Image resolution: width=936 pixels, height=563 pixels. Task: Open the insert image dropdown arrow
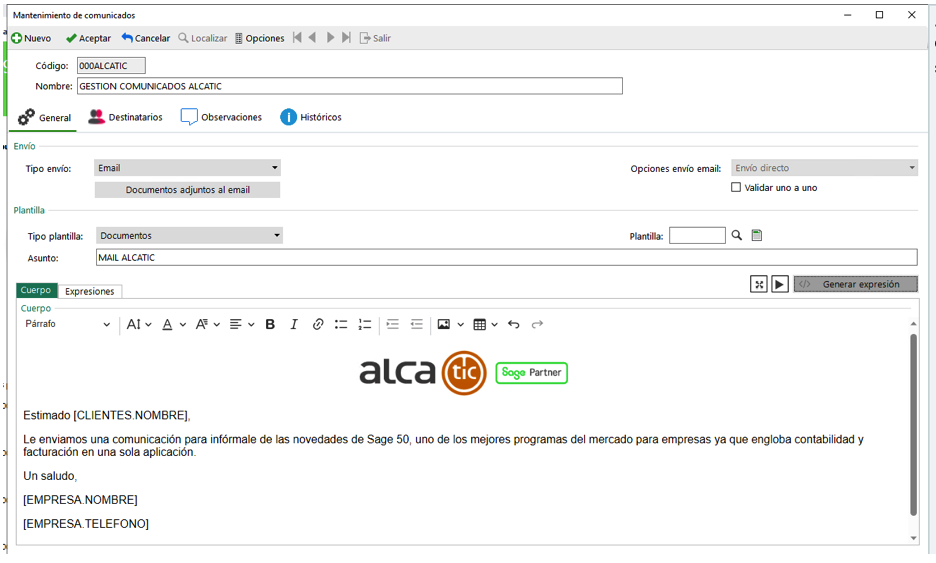tap(460, 325)
